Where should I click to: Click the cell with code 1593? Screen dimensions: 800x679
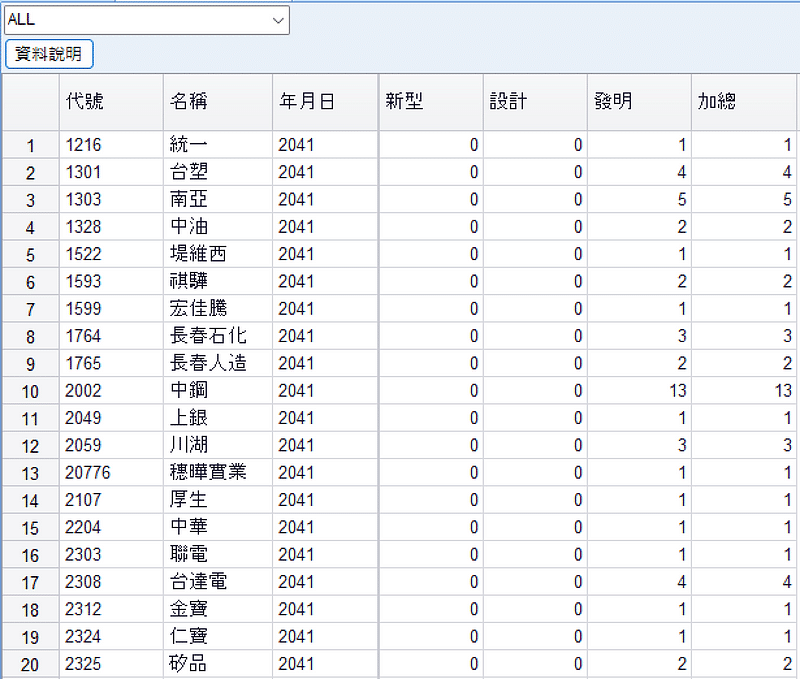pos(111,282)
